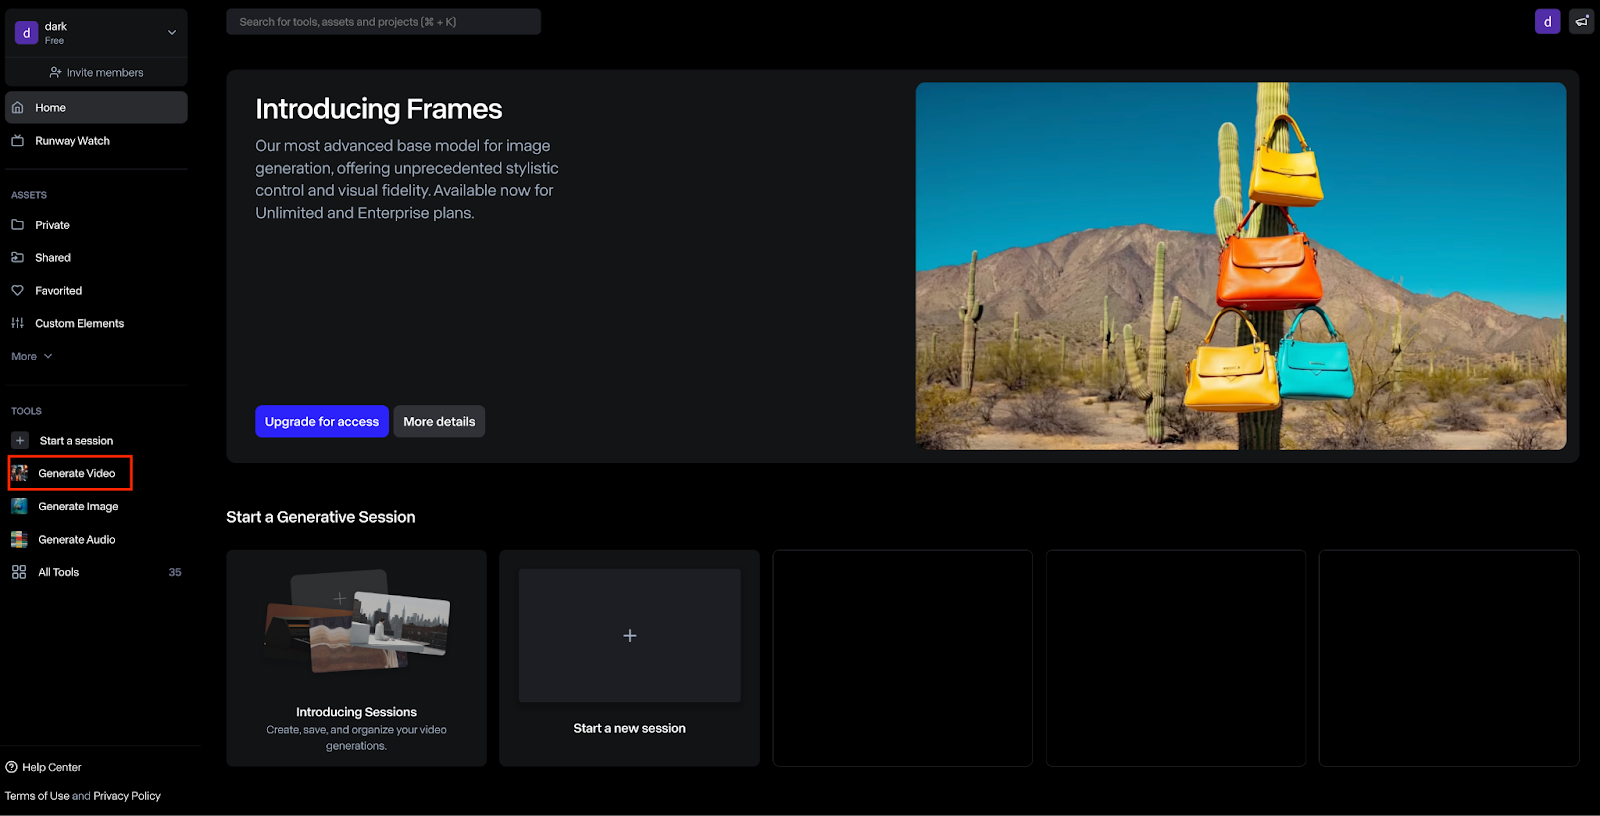Open Shared assets
Image resolution: width=1600 pixels, height=816 pixels.
(53, 258)
